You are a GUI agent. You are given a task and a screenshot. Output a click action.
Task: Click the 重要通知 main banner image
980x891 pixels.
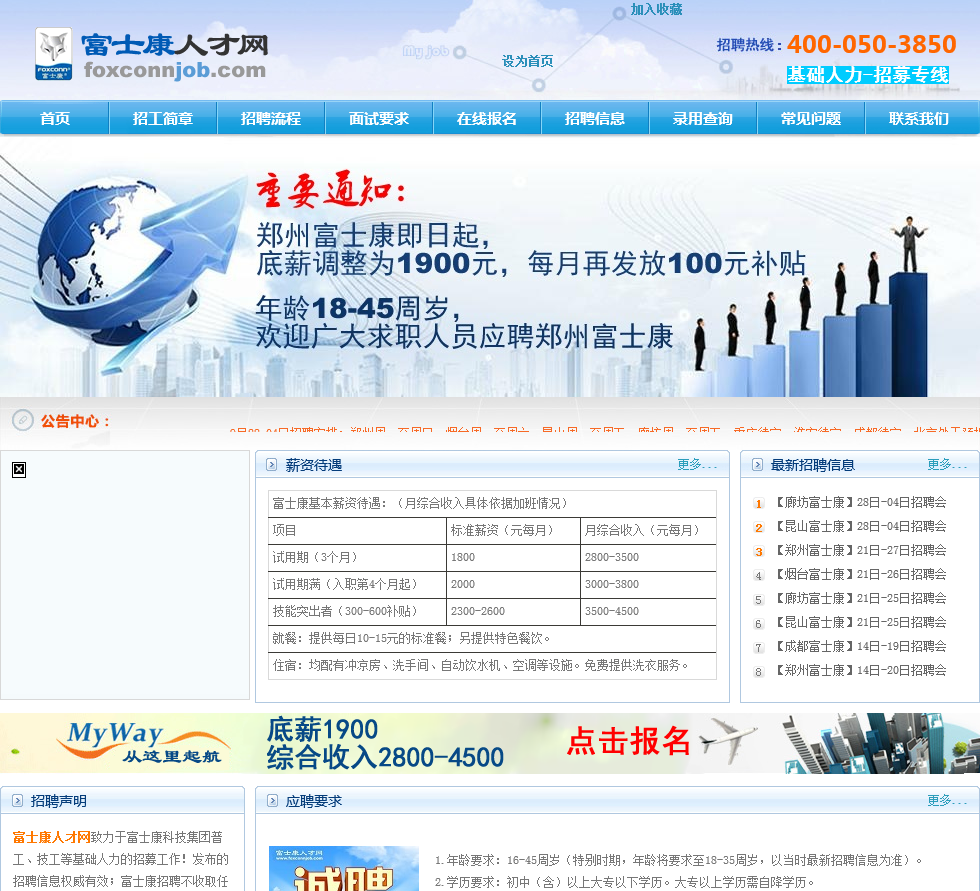490,267
